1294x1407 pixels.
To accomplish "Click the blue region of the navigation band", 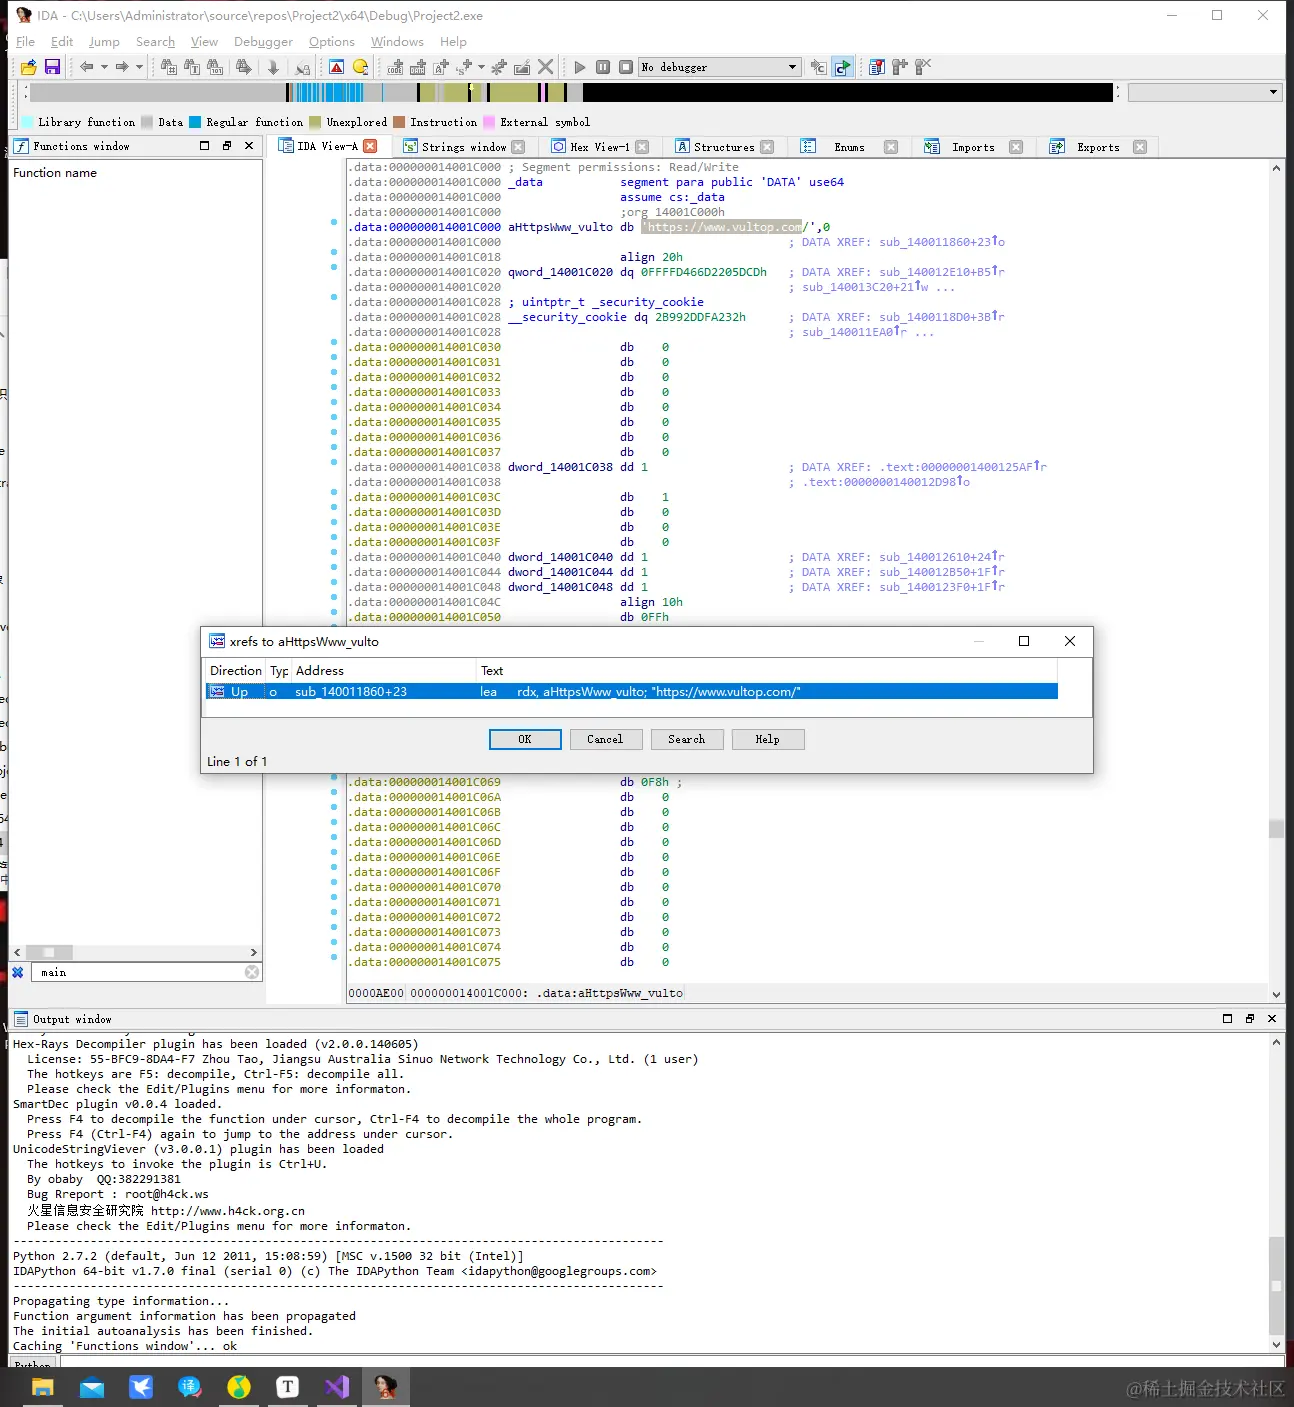I will pos(329,92).
